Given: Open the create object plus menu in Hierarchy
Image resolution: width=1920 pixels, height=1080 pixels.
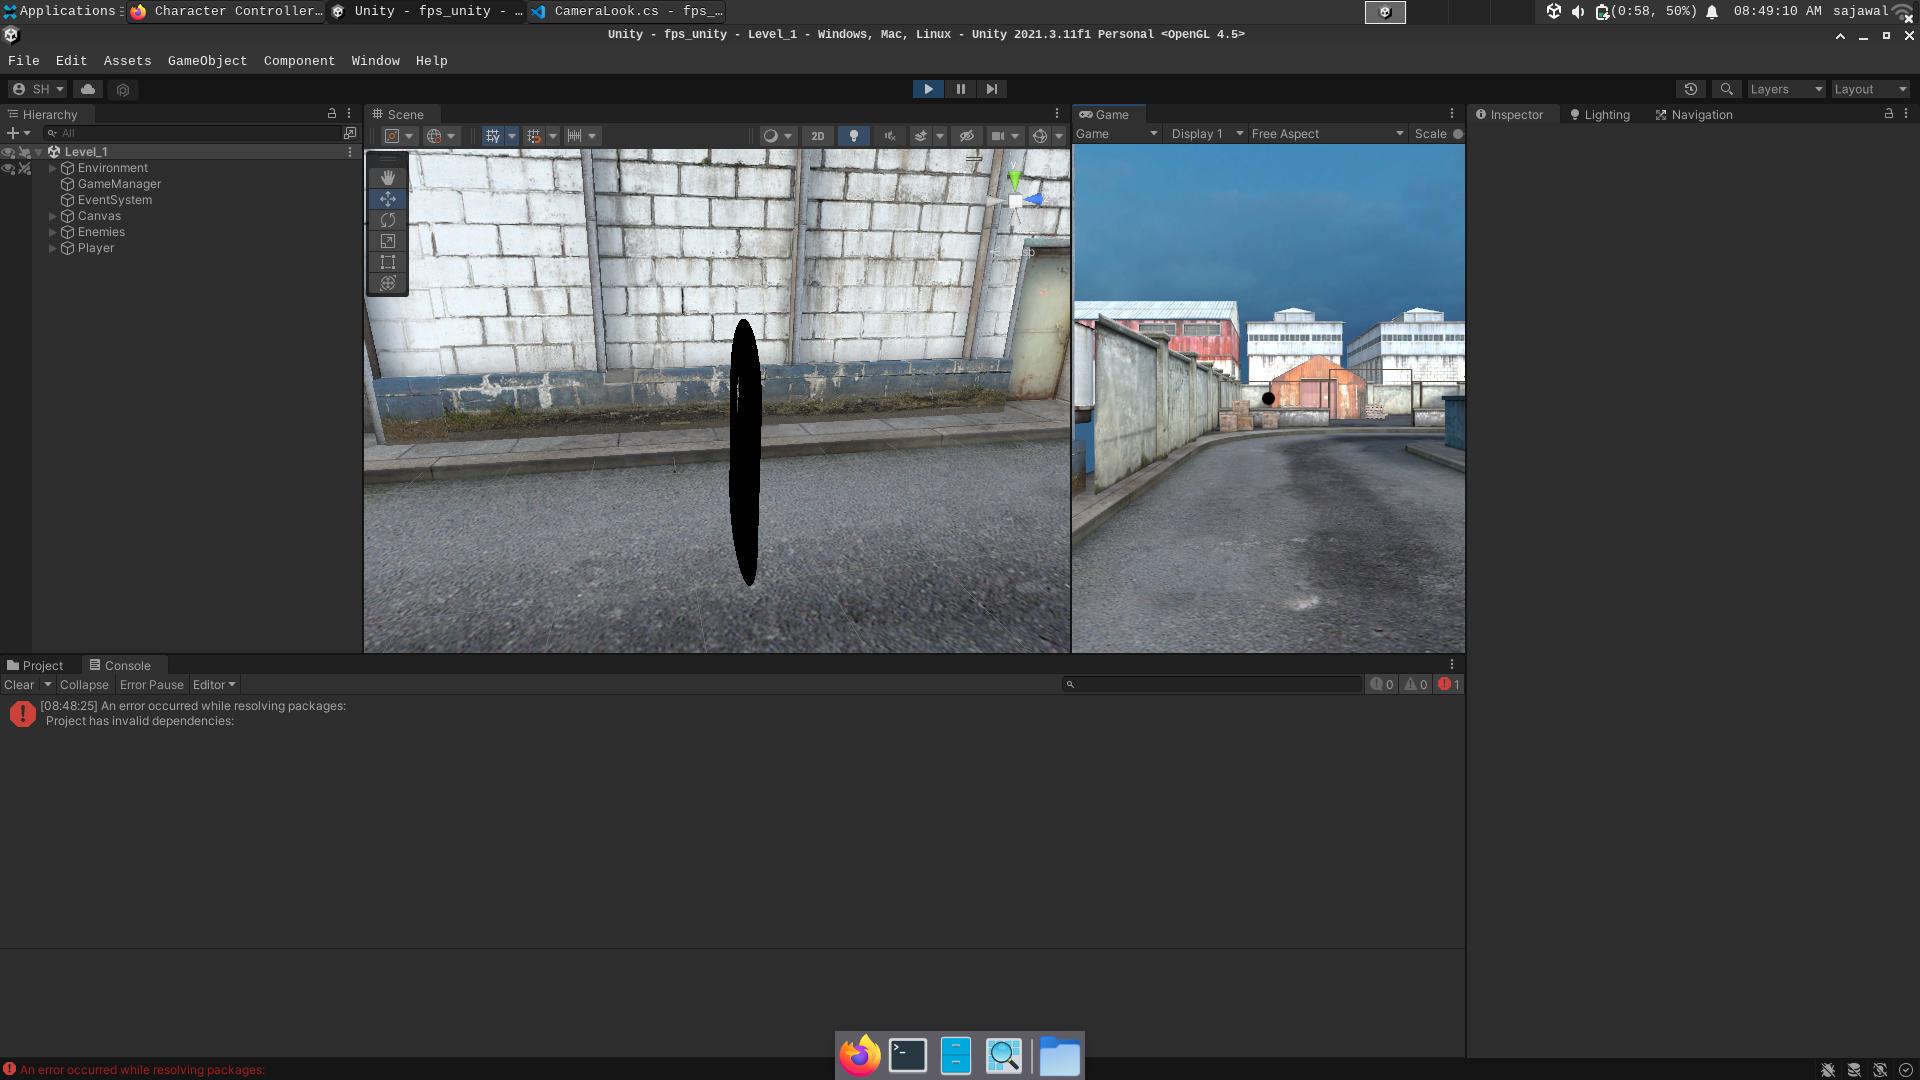Looking at the screenshot, I should pos(19,133).
